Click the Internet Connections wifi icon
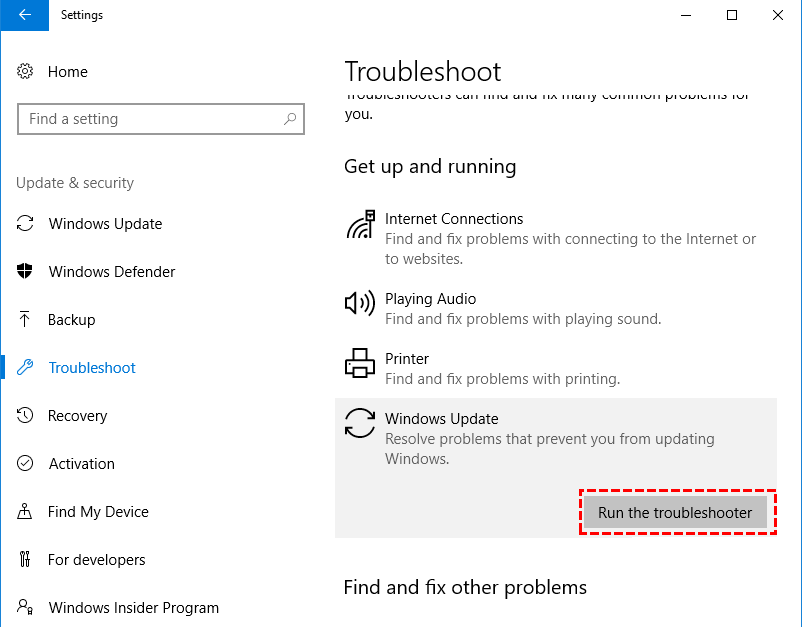This screenshot has height=627, width=802. tap(360, 226)
